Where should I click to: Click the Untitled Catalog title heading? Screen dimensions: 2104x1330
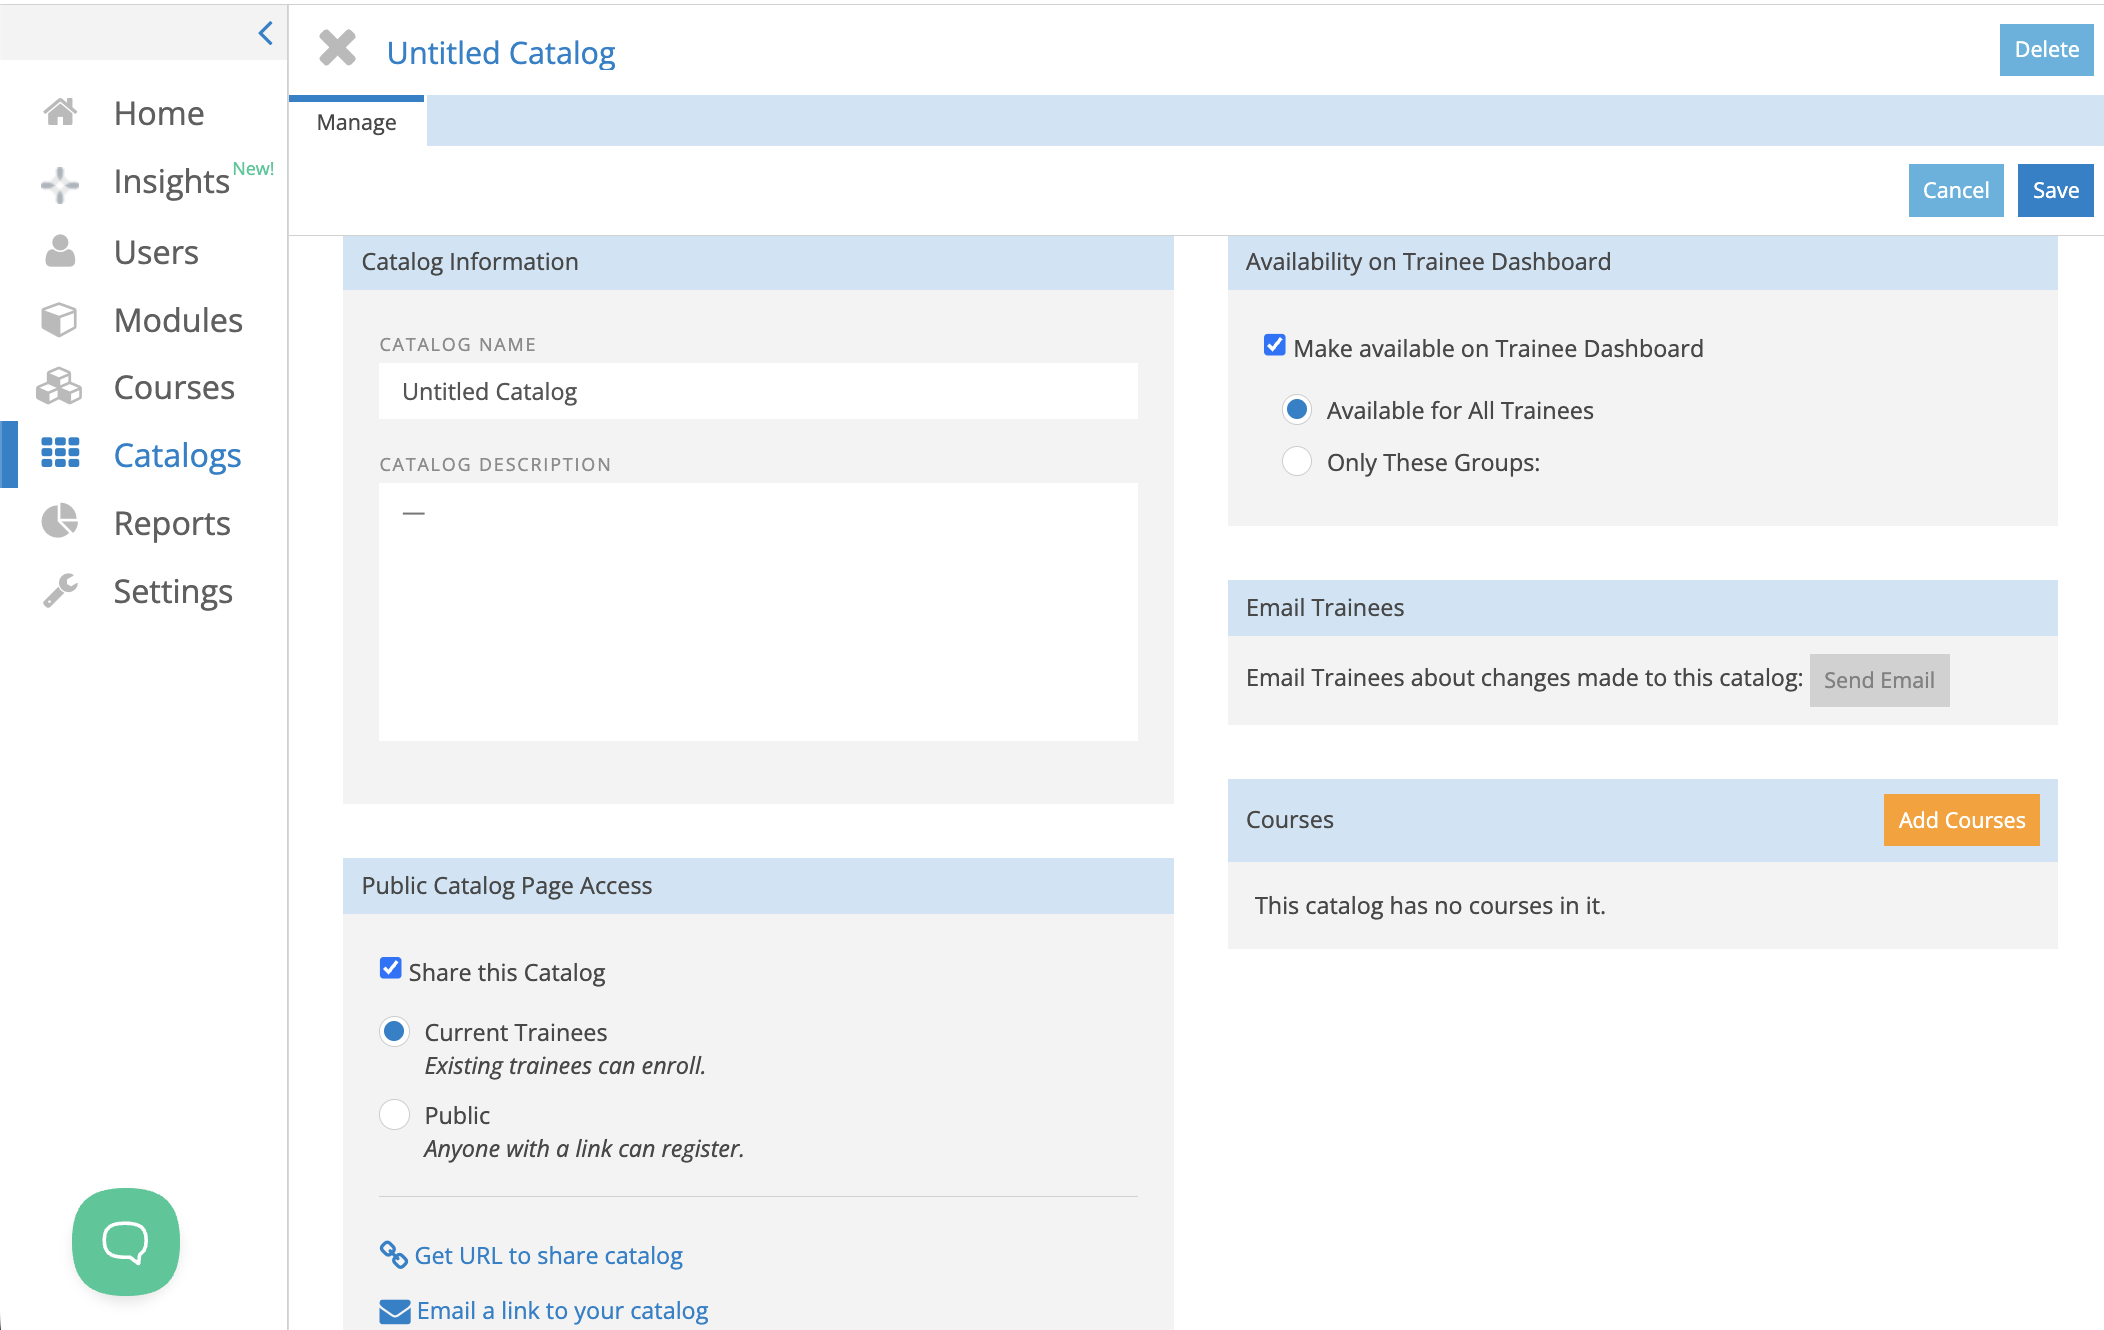[x=501, y=53]
